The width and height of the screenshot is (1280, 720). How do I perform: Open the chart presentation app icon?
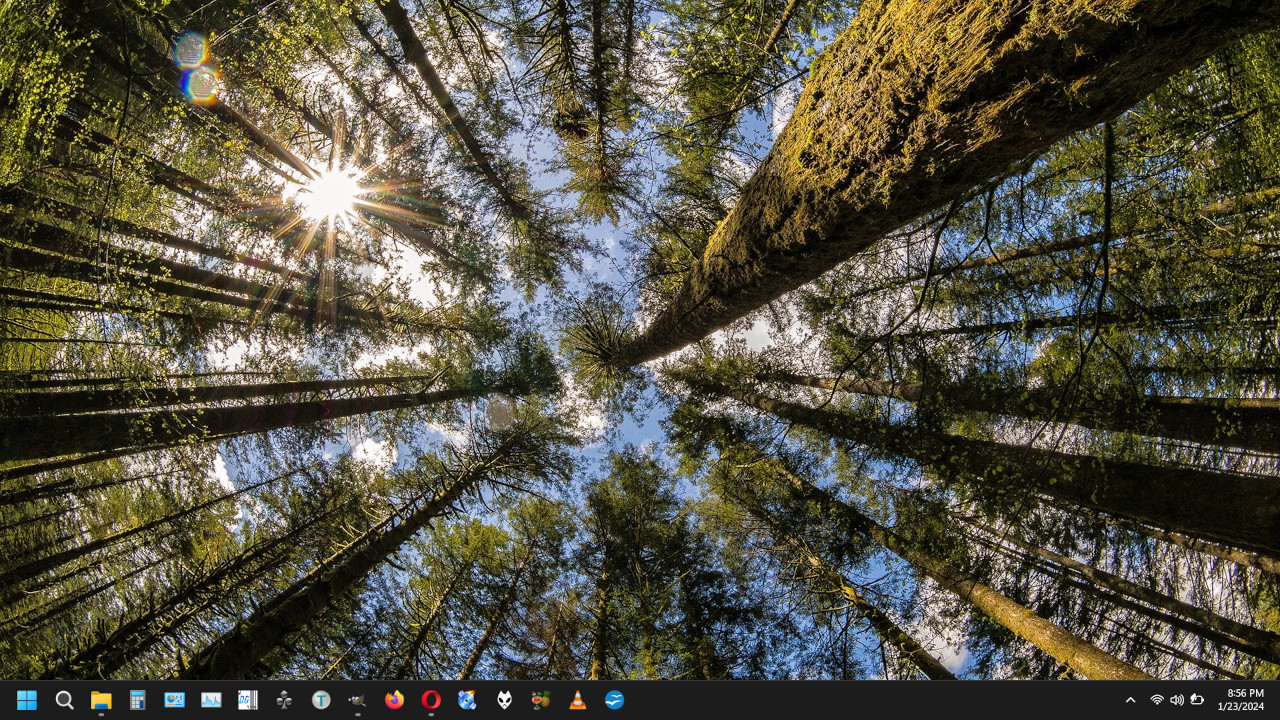tap(174, 700)
